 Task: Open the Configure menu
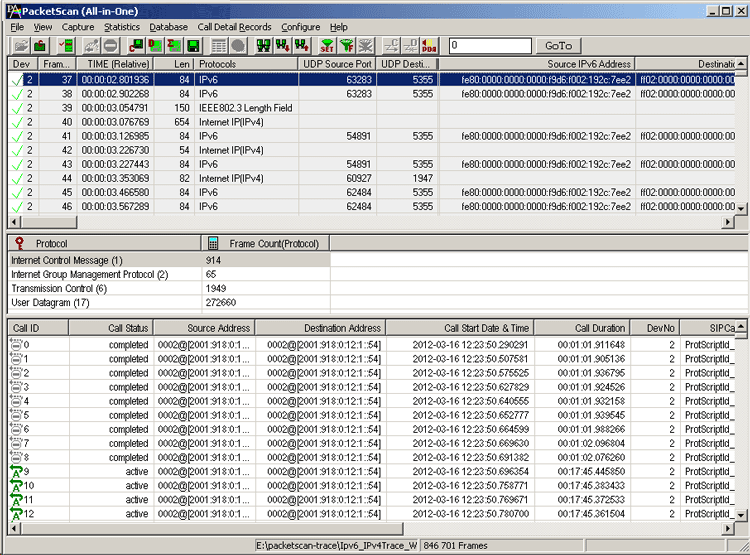300,27
